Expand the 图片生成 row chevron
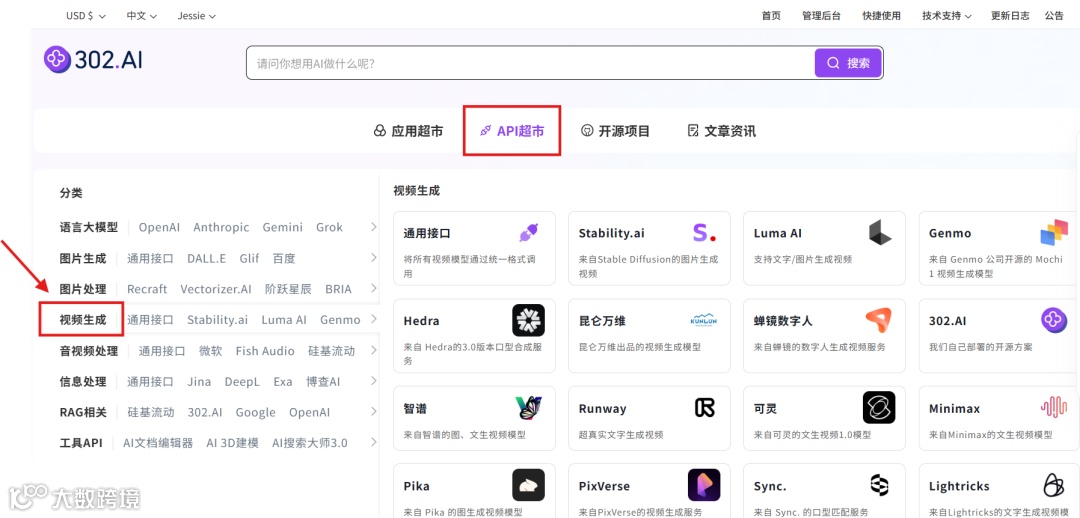The width and height of the screenshot is (1080, 518). (373, 258)
